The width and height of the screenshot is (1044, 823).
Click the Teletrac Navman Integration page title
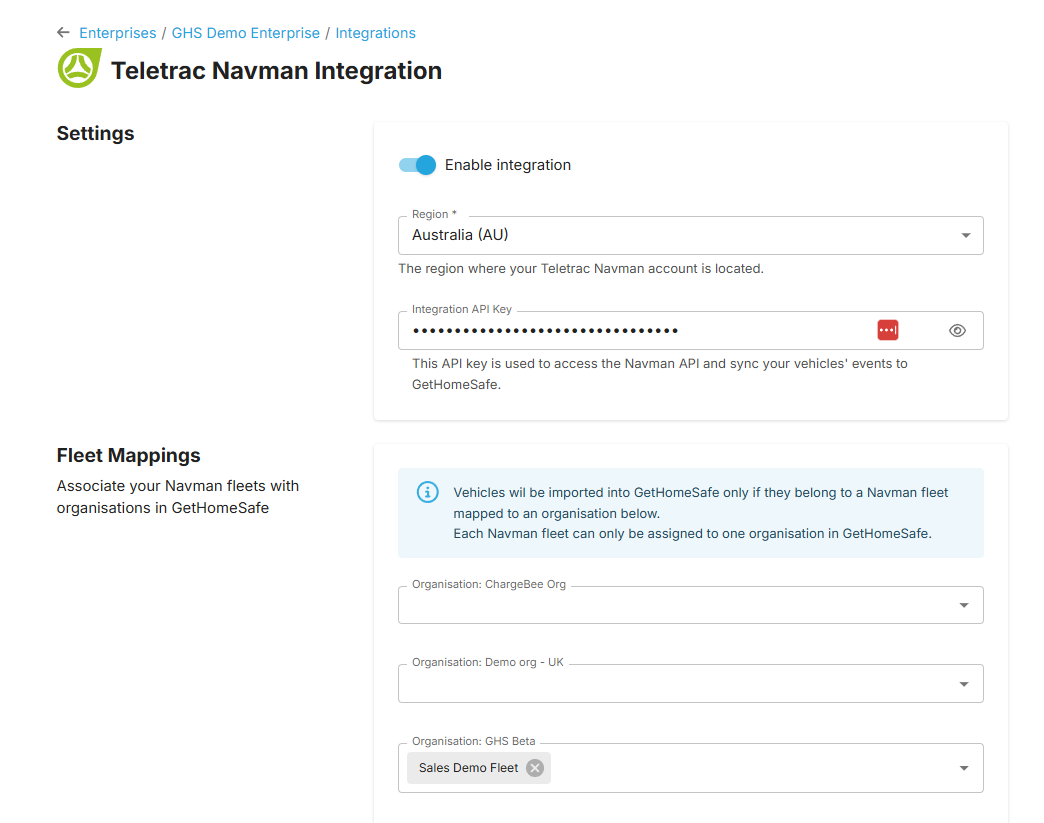tap(276, 71)
